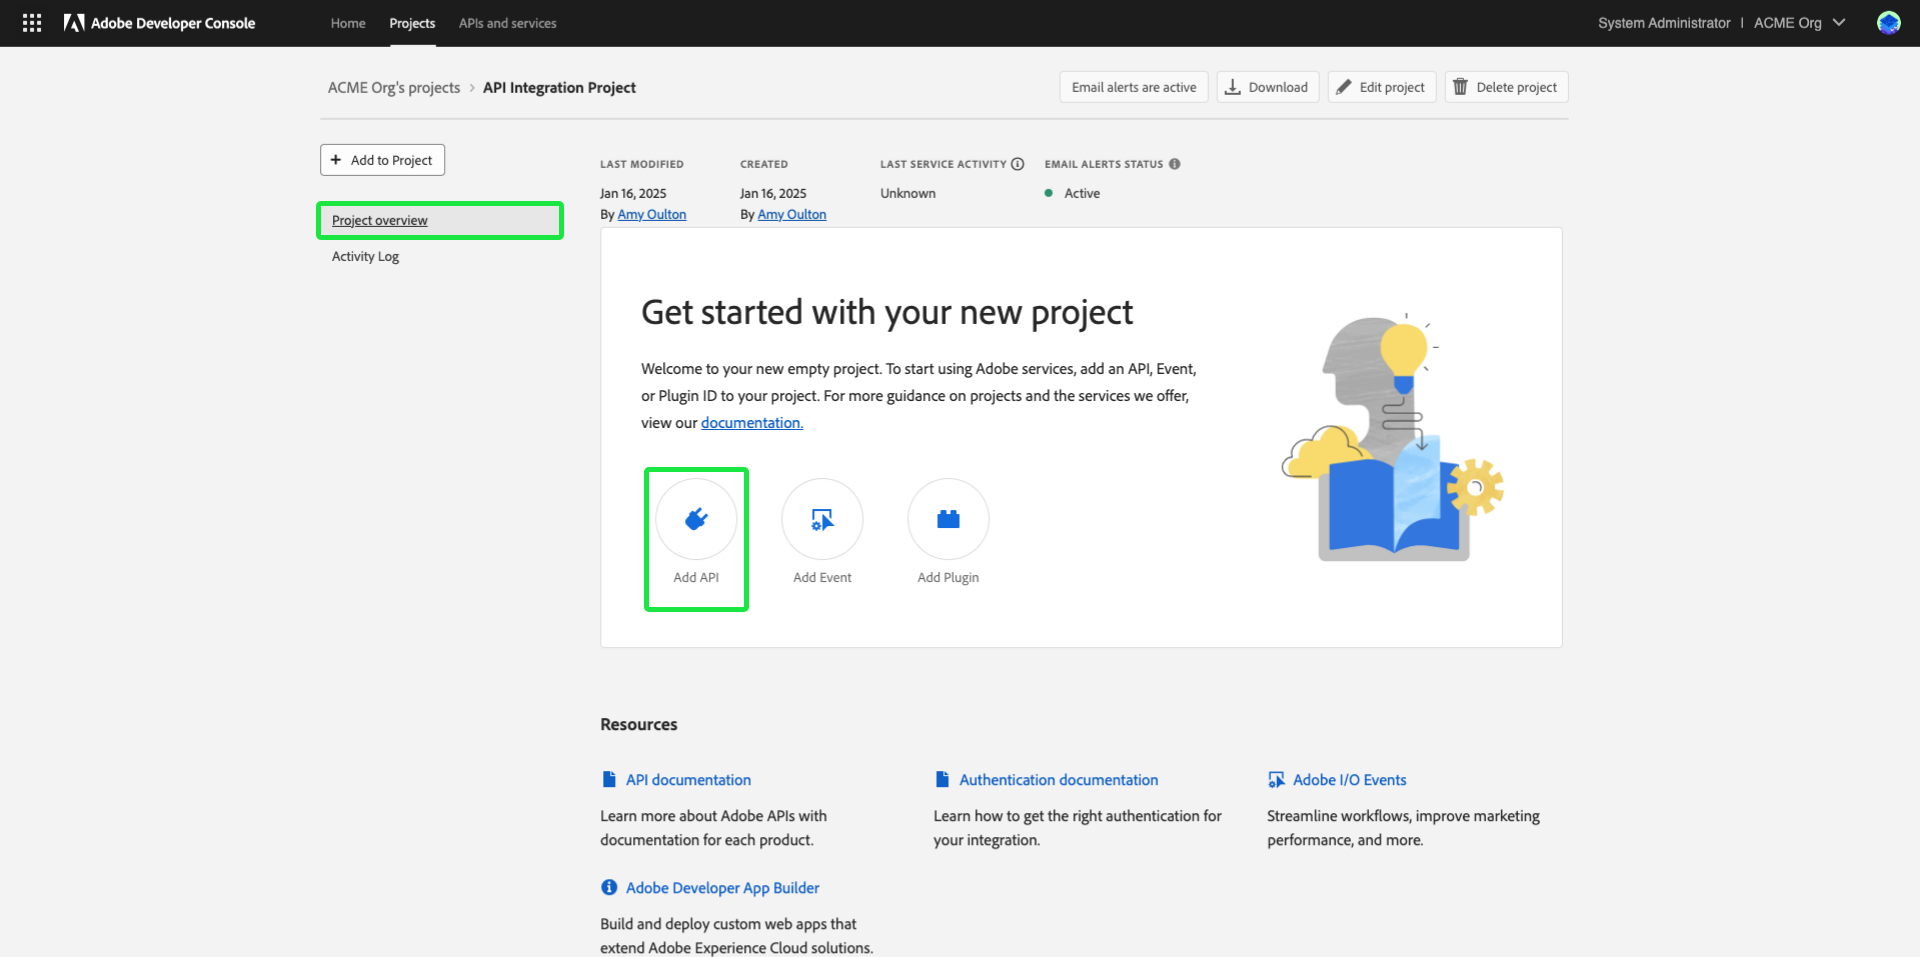Open the user profile avatar
This screenshot has height=957, width=1920.
1888,23
